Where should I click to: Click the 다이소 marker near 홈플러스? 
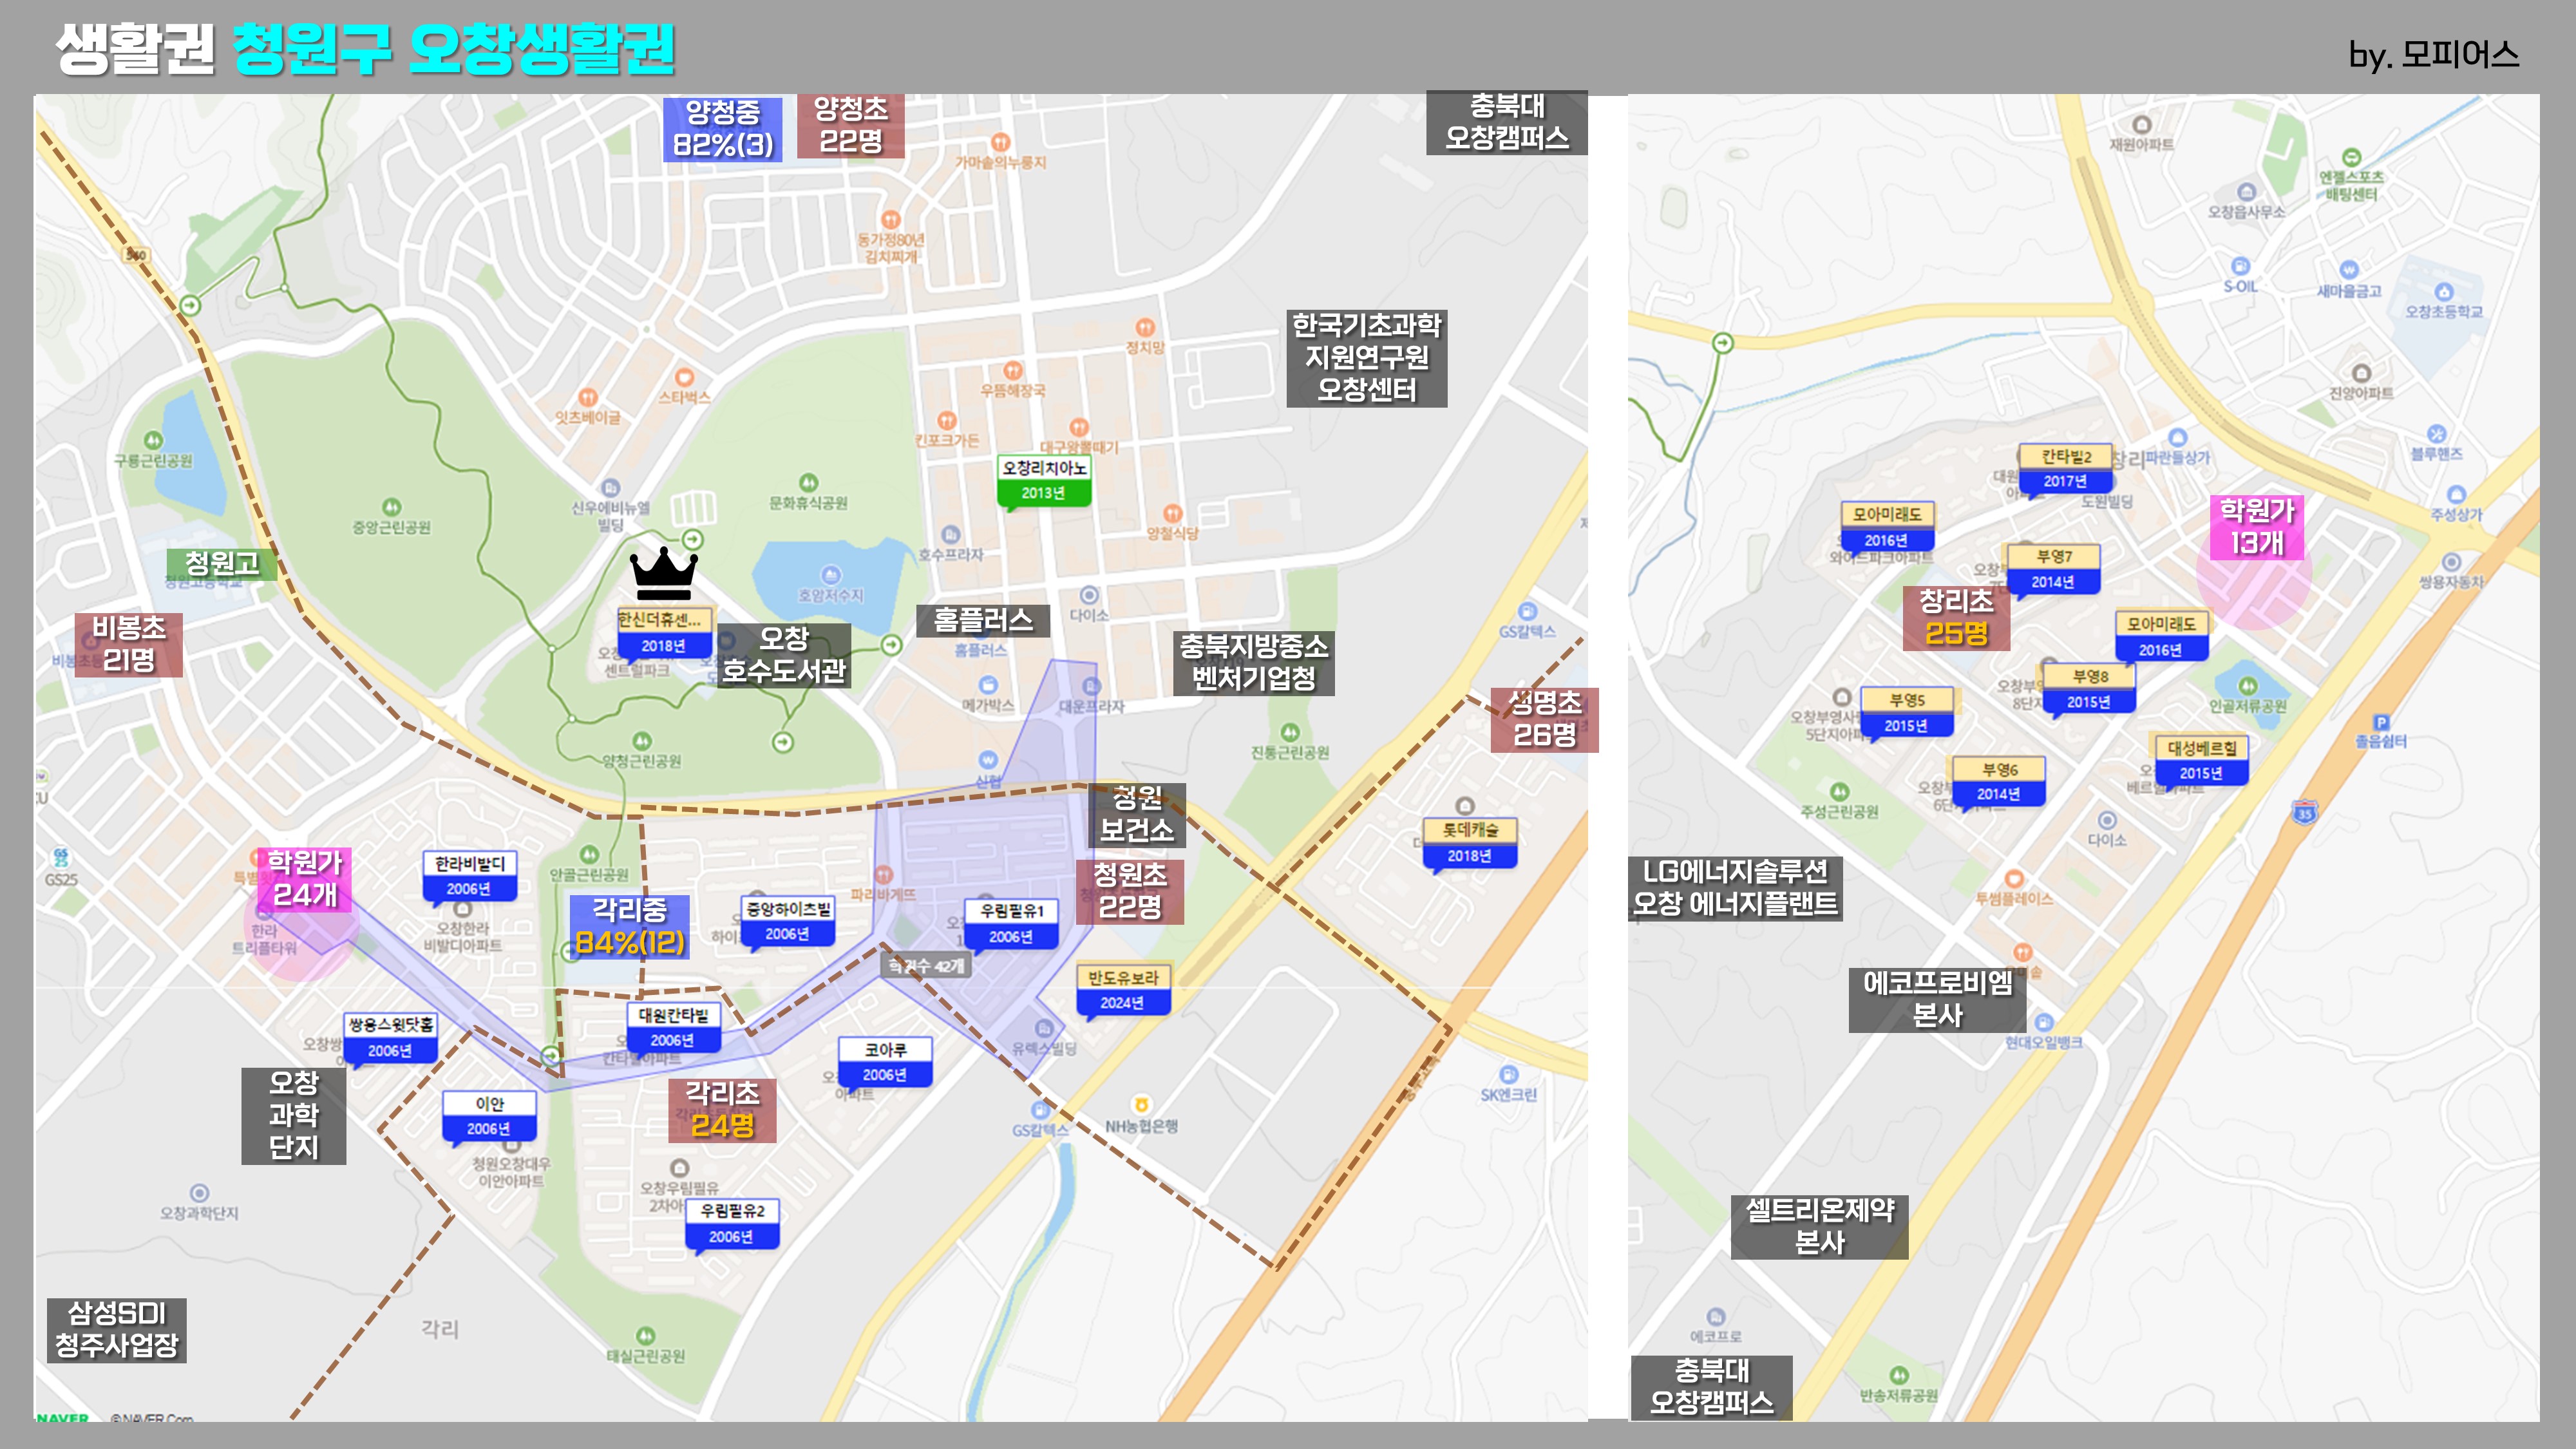coord(1089,595)
